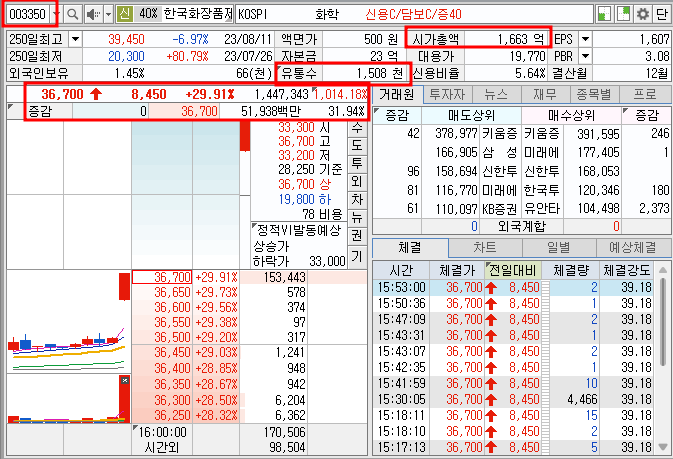673x459 pixels.
Task: Click the 수 vertical side button
Action: coord(357,128)
